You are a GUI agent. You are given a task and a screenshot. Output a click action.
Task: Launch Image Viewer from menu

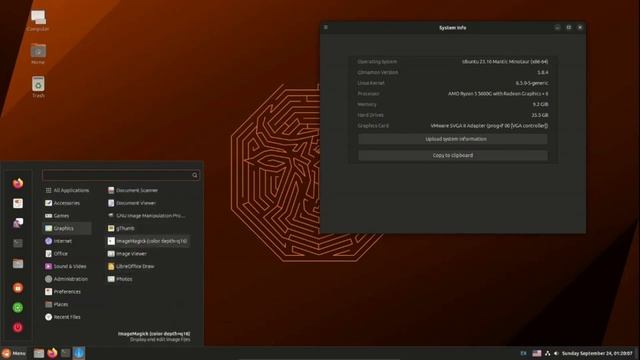[x=148, y=253]
